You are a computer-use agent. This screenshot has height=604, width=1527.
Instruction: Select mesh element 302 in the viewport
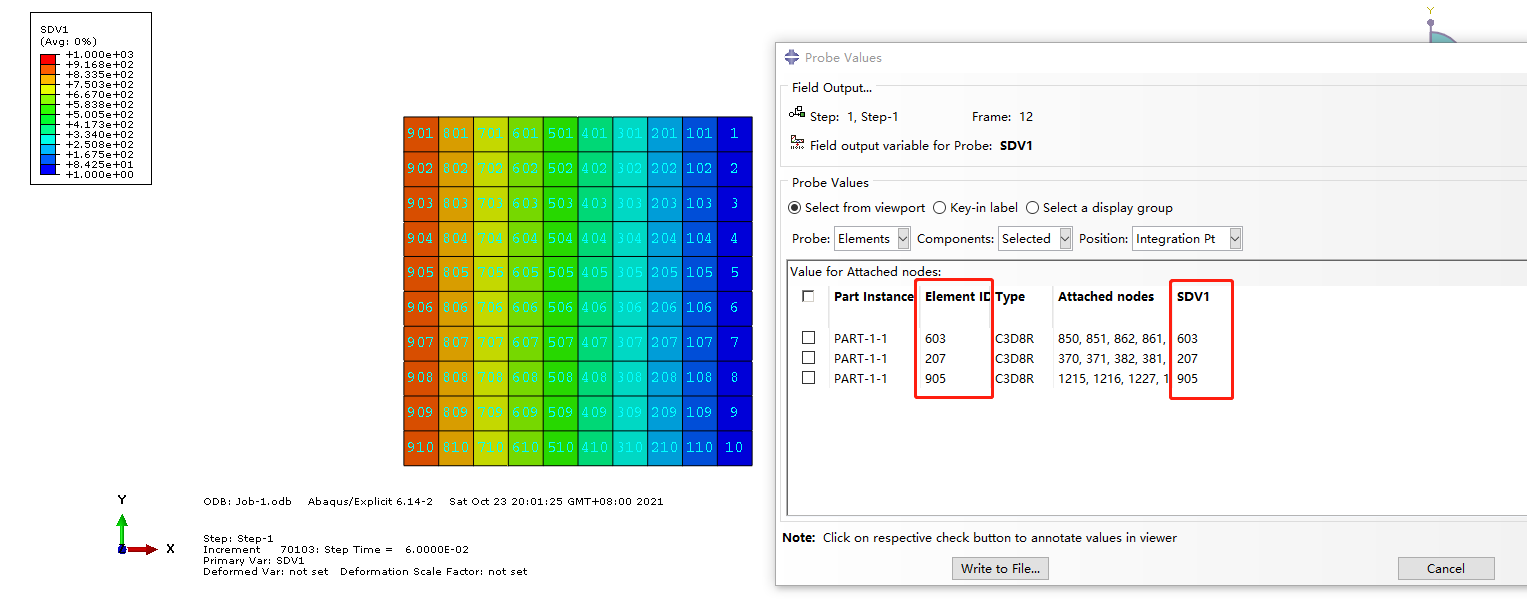pyautogui.click(x=629, y=168)
